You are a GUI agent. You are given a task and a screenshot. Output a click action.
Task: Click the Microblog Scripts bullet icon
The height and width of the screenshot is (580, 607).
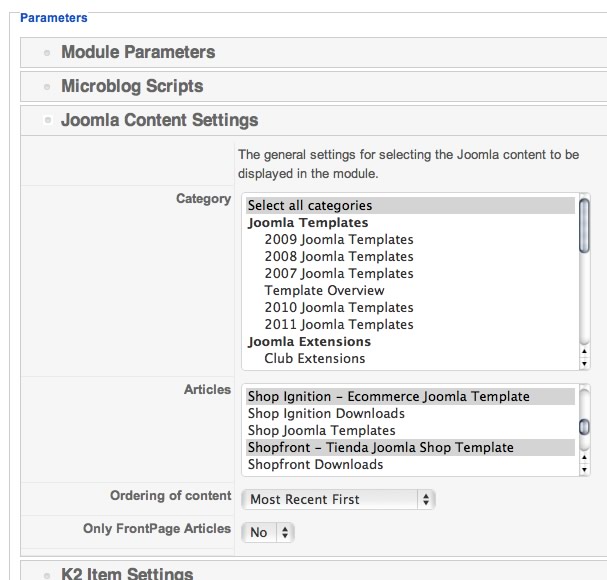point(47,87)
